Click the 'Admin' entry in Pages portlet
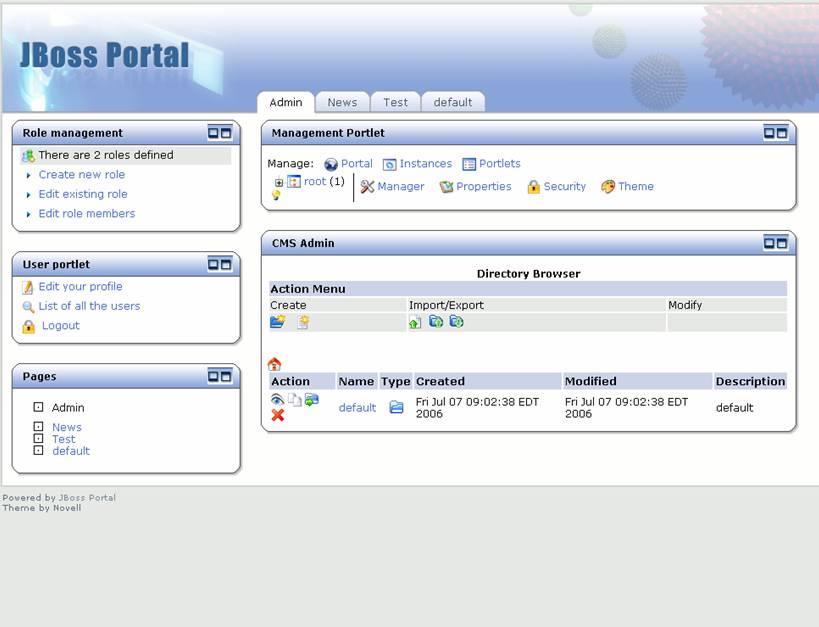This screenshot has height=627, width=819. [68, 408]
